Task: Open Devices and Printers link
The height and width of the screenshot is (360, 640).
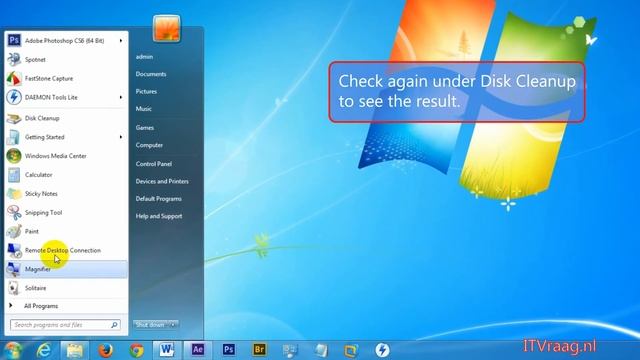Action: [162, 181]
